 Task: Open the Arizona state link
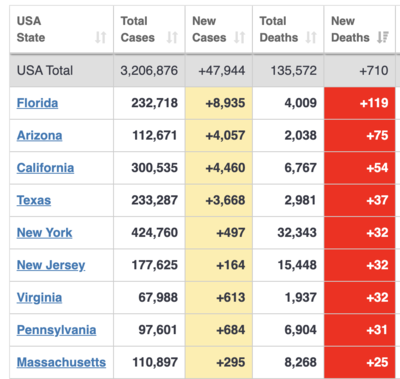tap(39, 135)
